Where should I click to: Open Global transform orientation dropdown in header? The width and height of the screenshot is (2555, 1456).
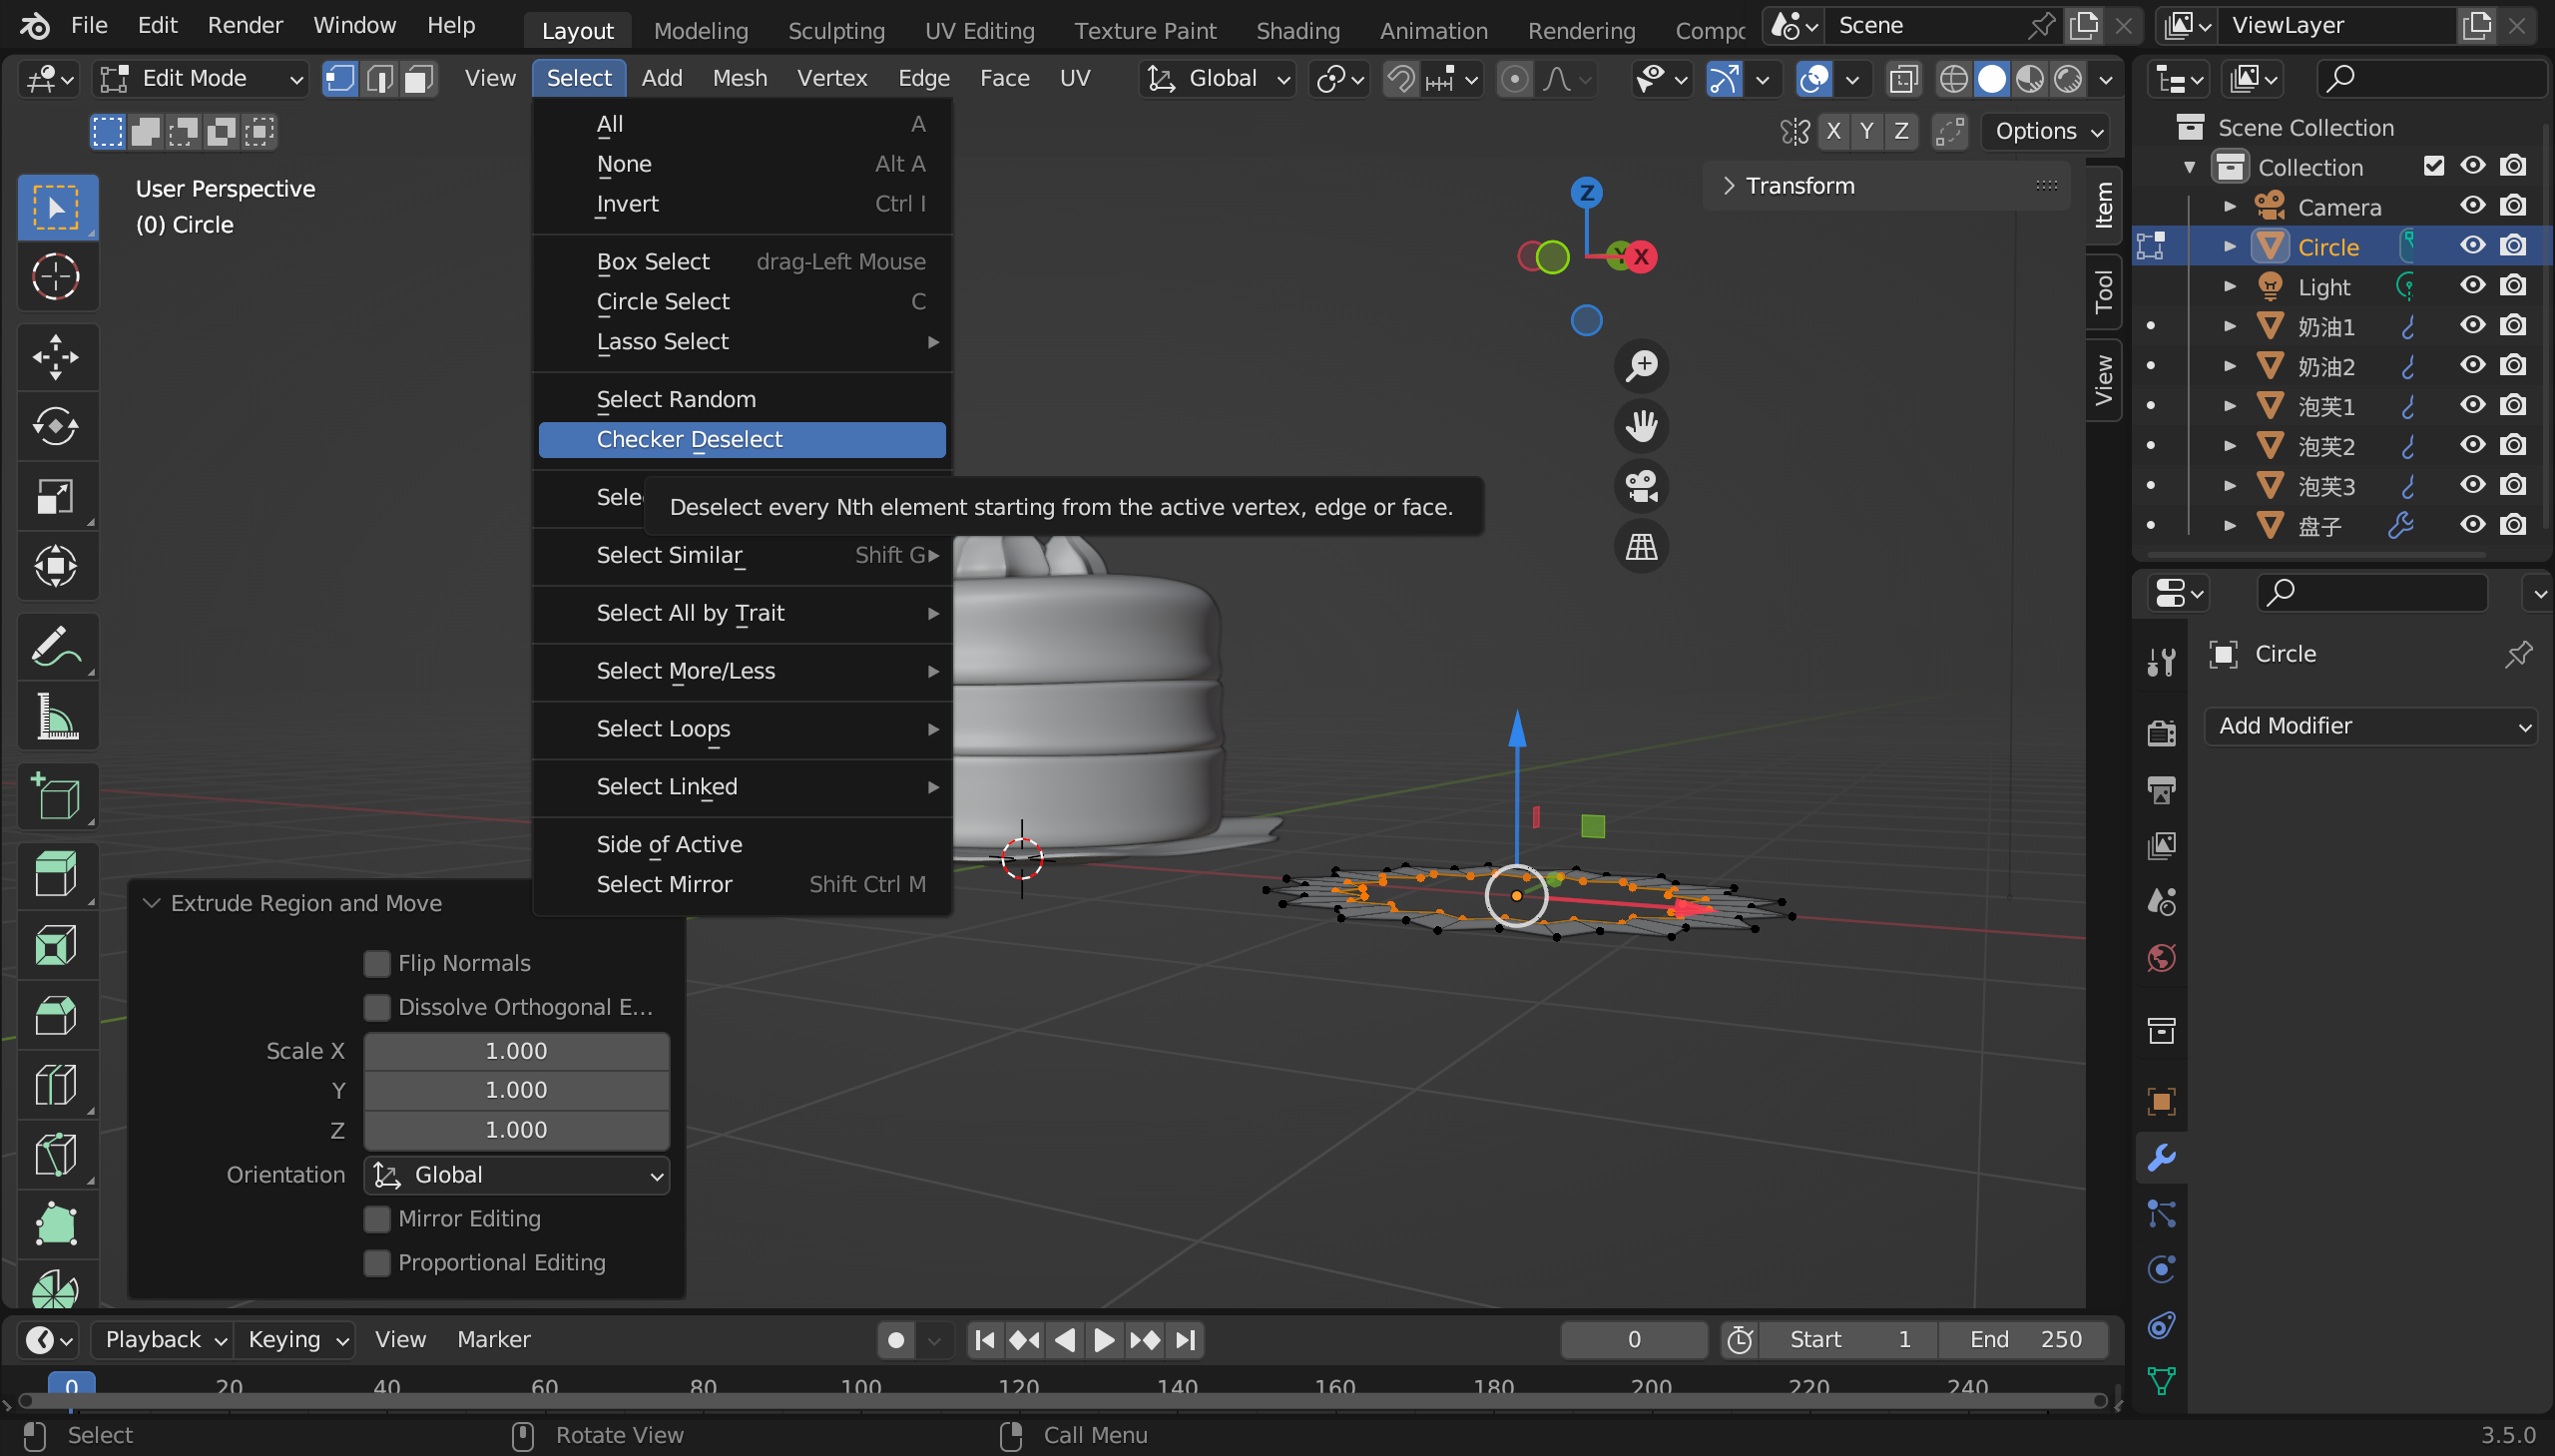point(1217,78)
